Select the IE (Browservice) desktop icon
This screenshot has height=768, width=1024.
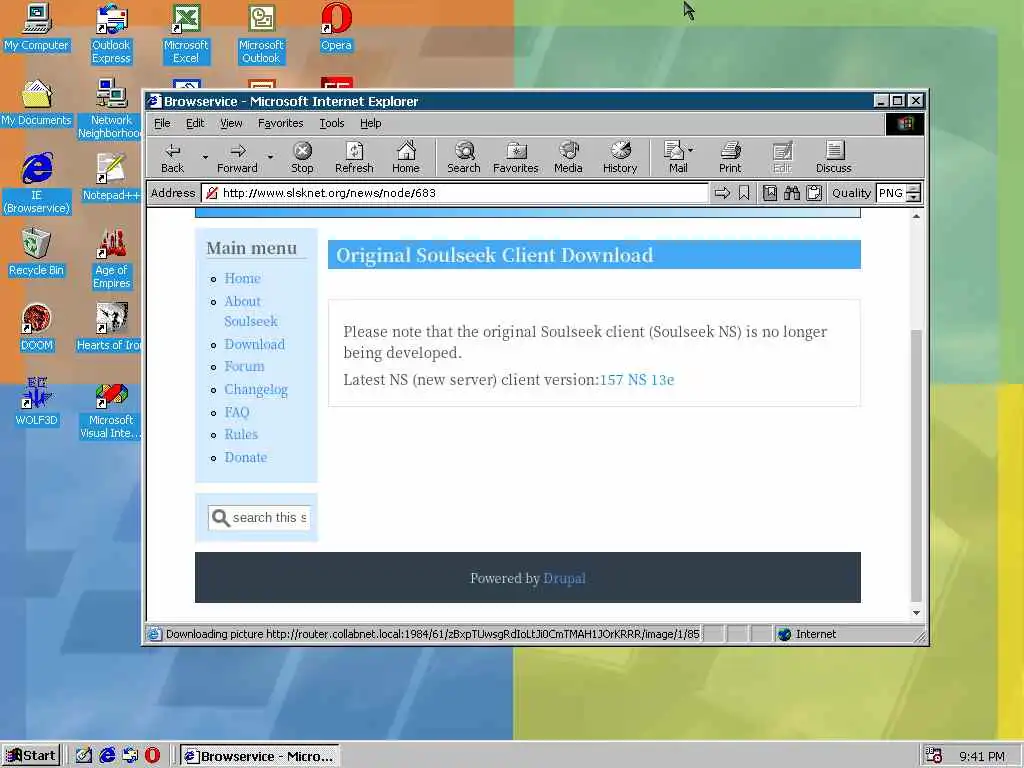pyautogui.click(x=37, y=184)
